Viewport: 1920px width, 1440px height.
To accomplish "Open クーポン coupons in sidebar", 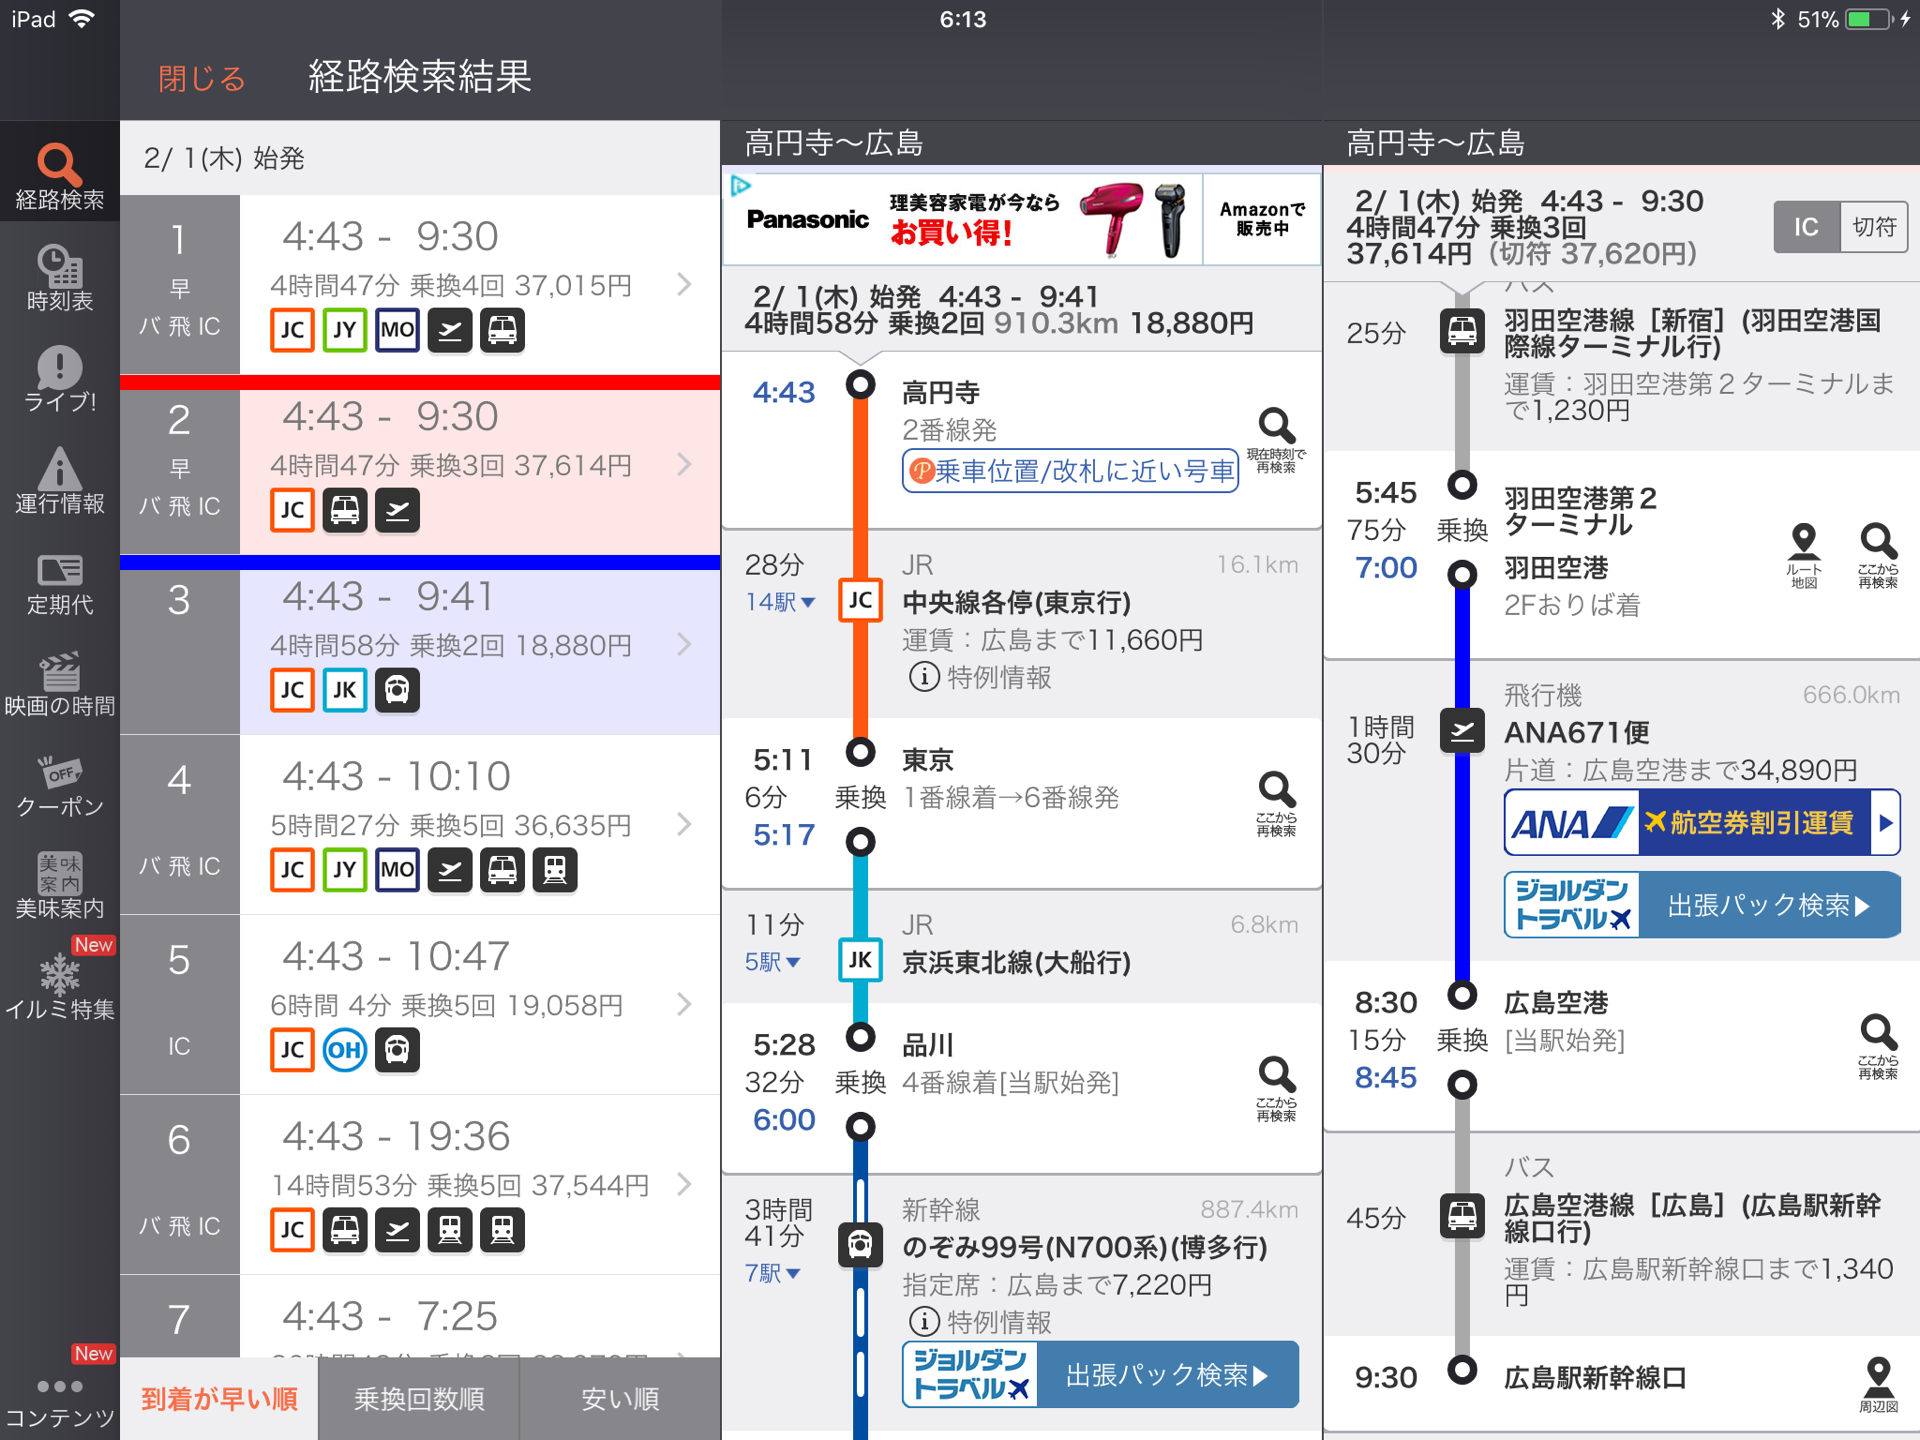I will click(59, 785).
